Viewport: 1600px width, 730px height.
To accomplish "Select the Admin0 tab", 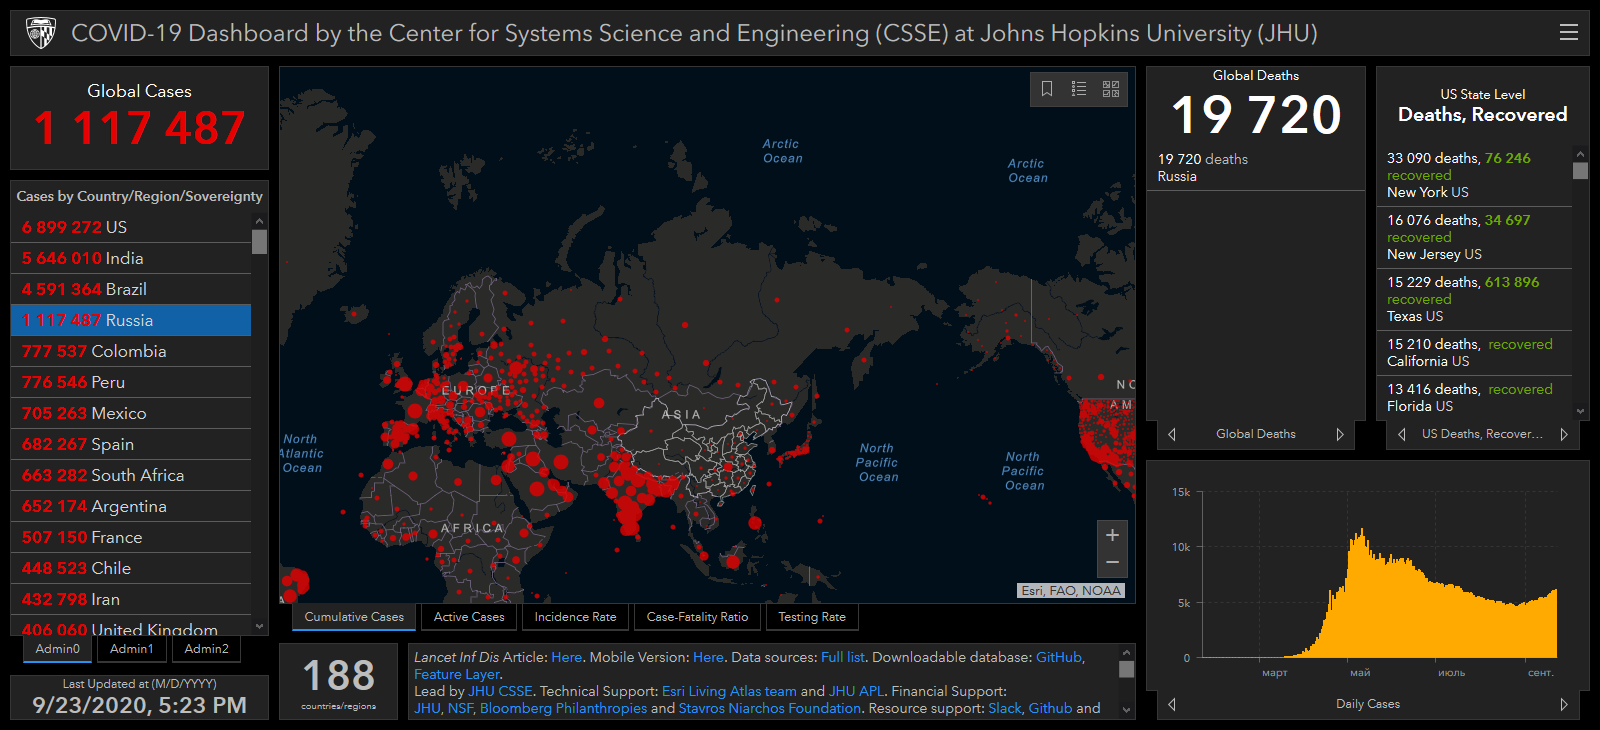I will 57,649.
